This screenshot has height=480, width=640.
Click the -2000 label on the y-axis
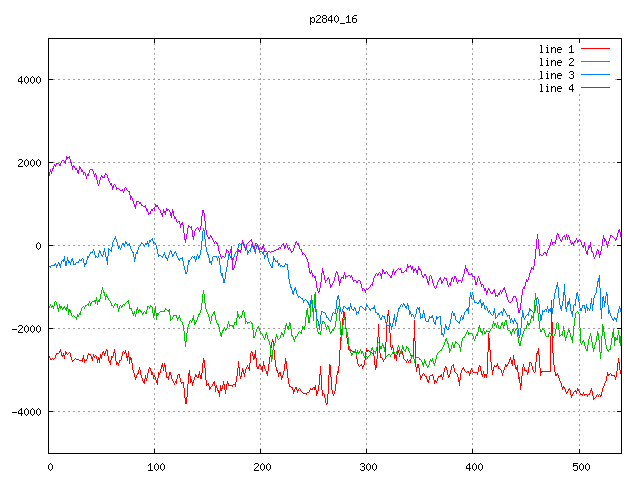(24, 329)
